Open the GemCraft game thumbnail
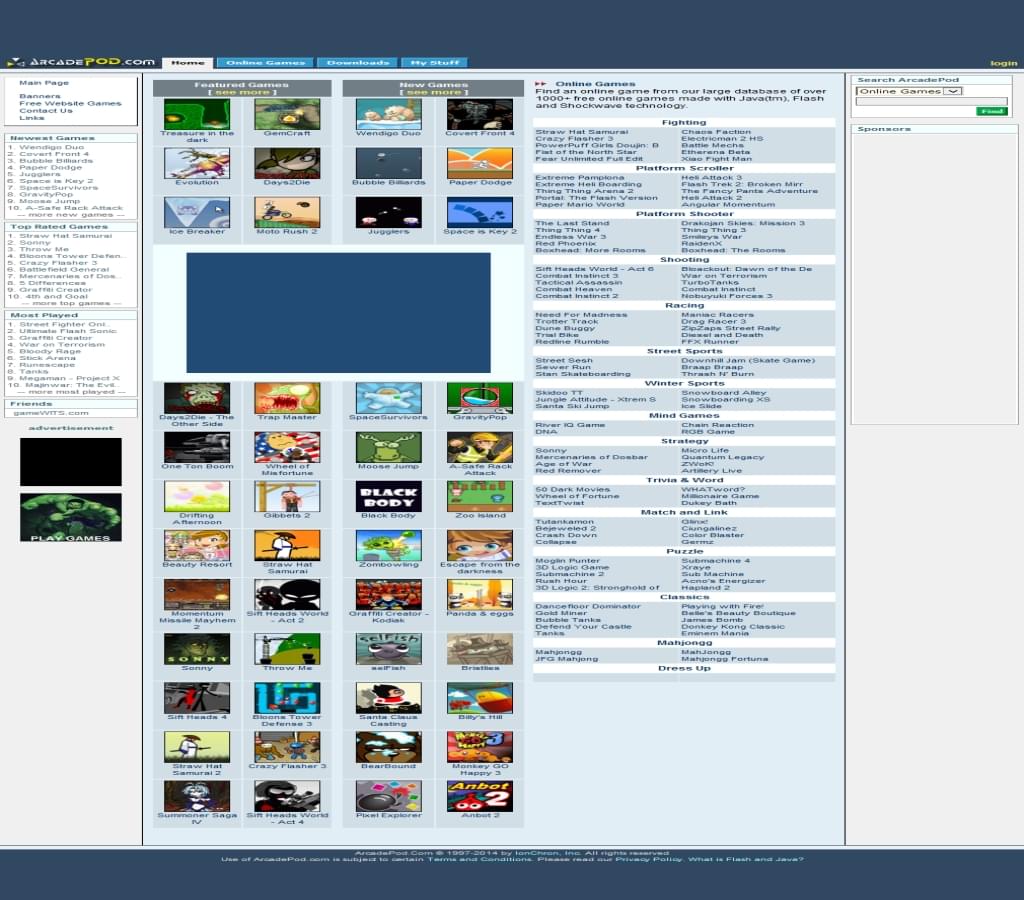Viewport: 1024px width, 900px height. click(287, 114)
